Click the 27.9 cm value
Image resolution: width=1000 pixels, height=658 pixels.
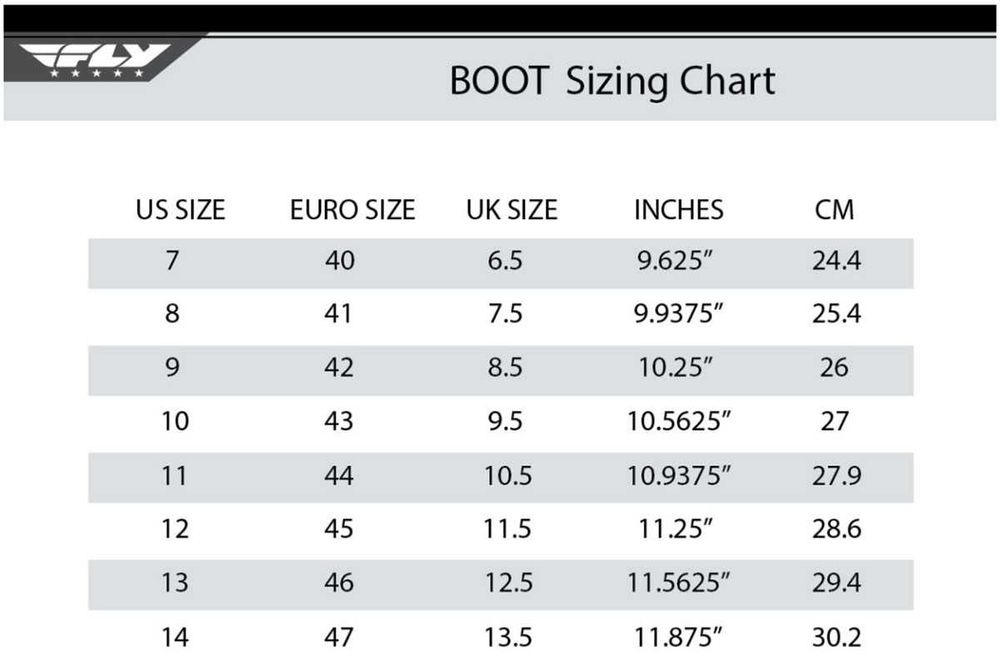coord(836,475)
